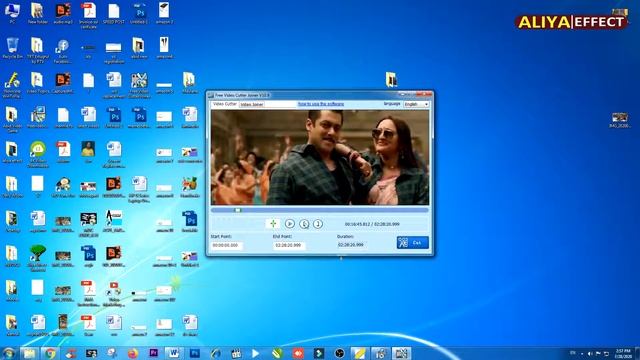The height and width of the screenshot is (360, 640).
Task: Select the video file at desktop right edge
Action: (x=620, y=120)
